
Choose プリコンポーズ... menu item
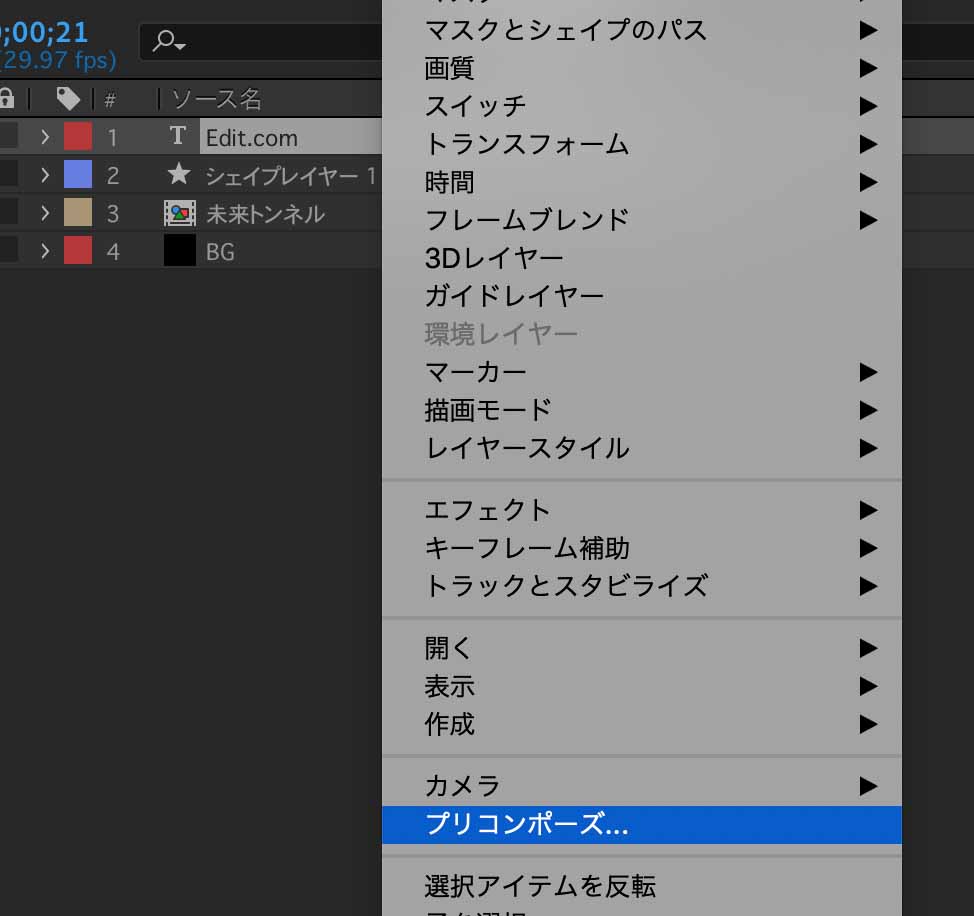[x=642, y=825]
